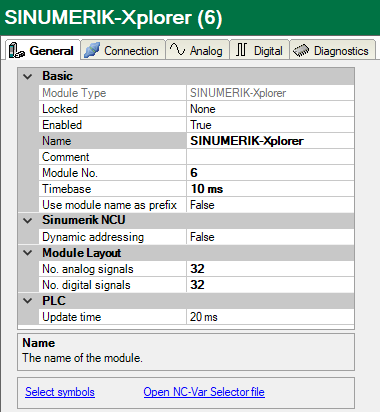Click the General tab module icon
Viewport: 380px width, 412px height.
16,51
